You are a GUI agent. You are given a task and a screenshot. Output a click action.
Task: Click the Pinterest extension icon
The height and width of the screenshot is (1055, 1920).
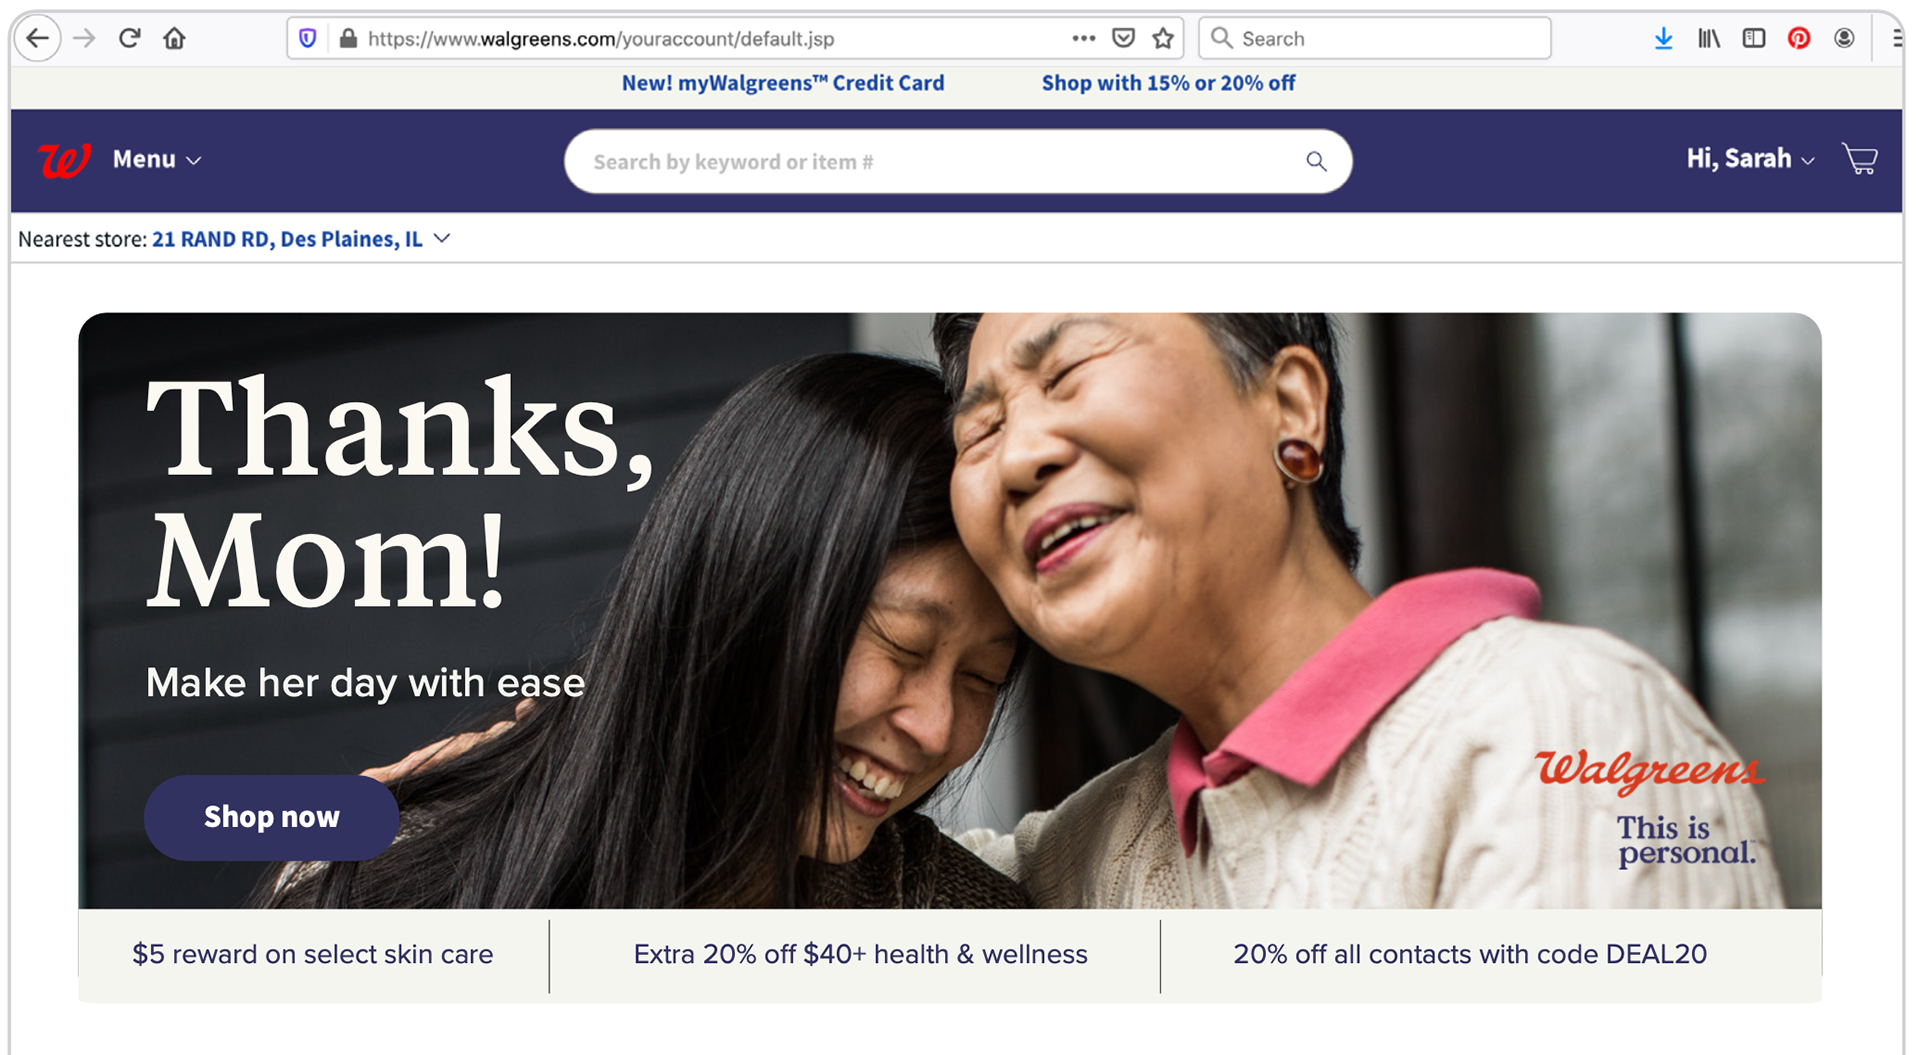point(1799,39)
